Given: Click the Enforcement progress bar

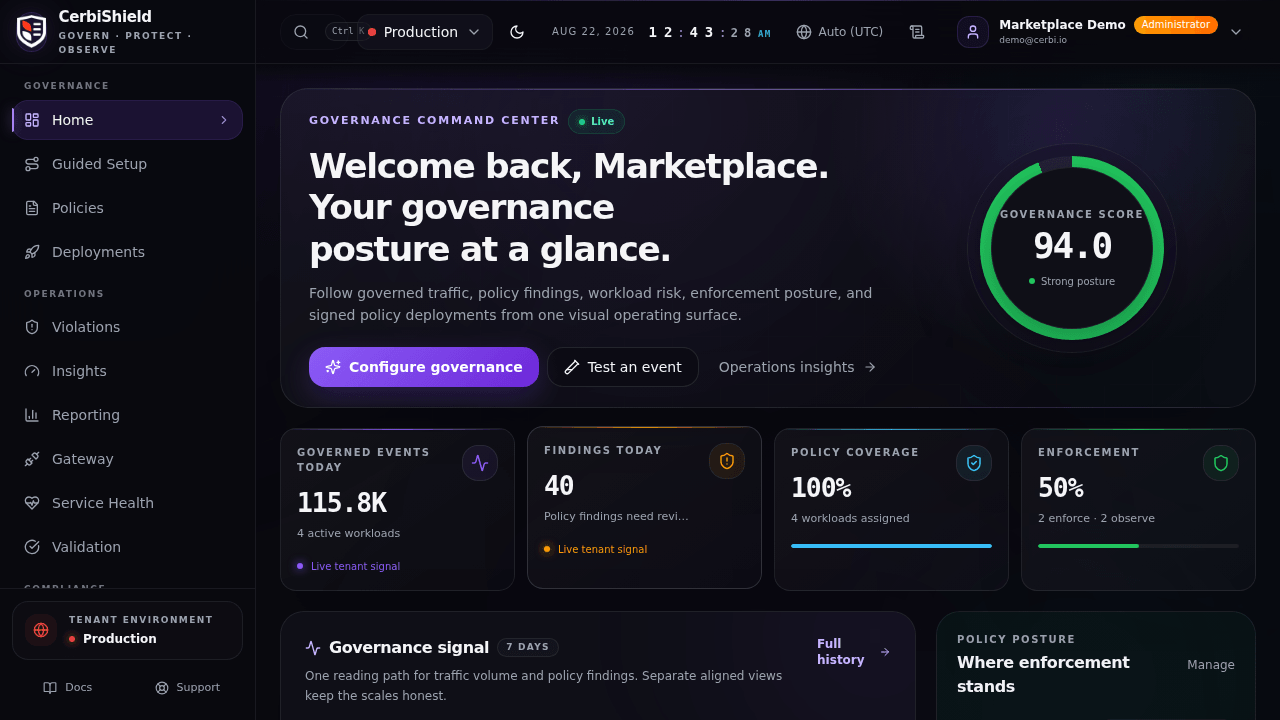Looking at the screenshot, I should tap(1138, 546).
